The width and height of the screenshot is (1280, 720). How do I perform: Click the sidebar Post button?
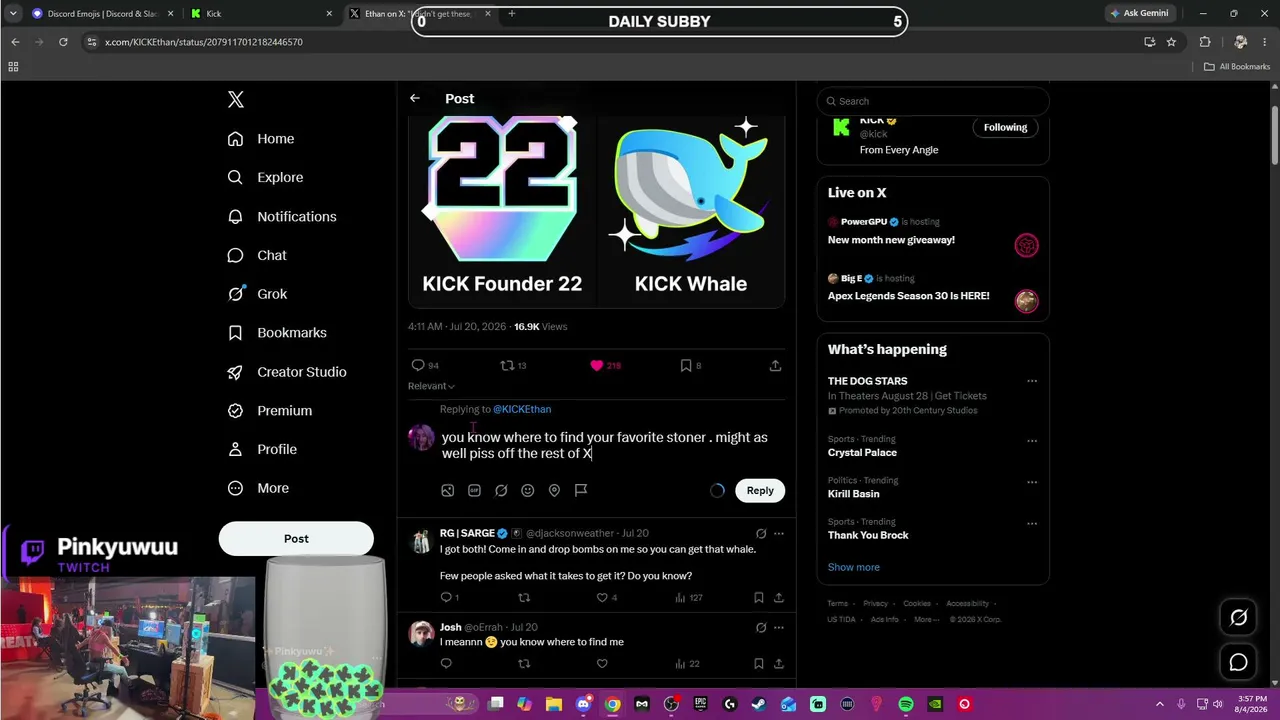pyautogui.click(x=296, y=539)
